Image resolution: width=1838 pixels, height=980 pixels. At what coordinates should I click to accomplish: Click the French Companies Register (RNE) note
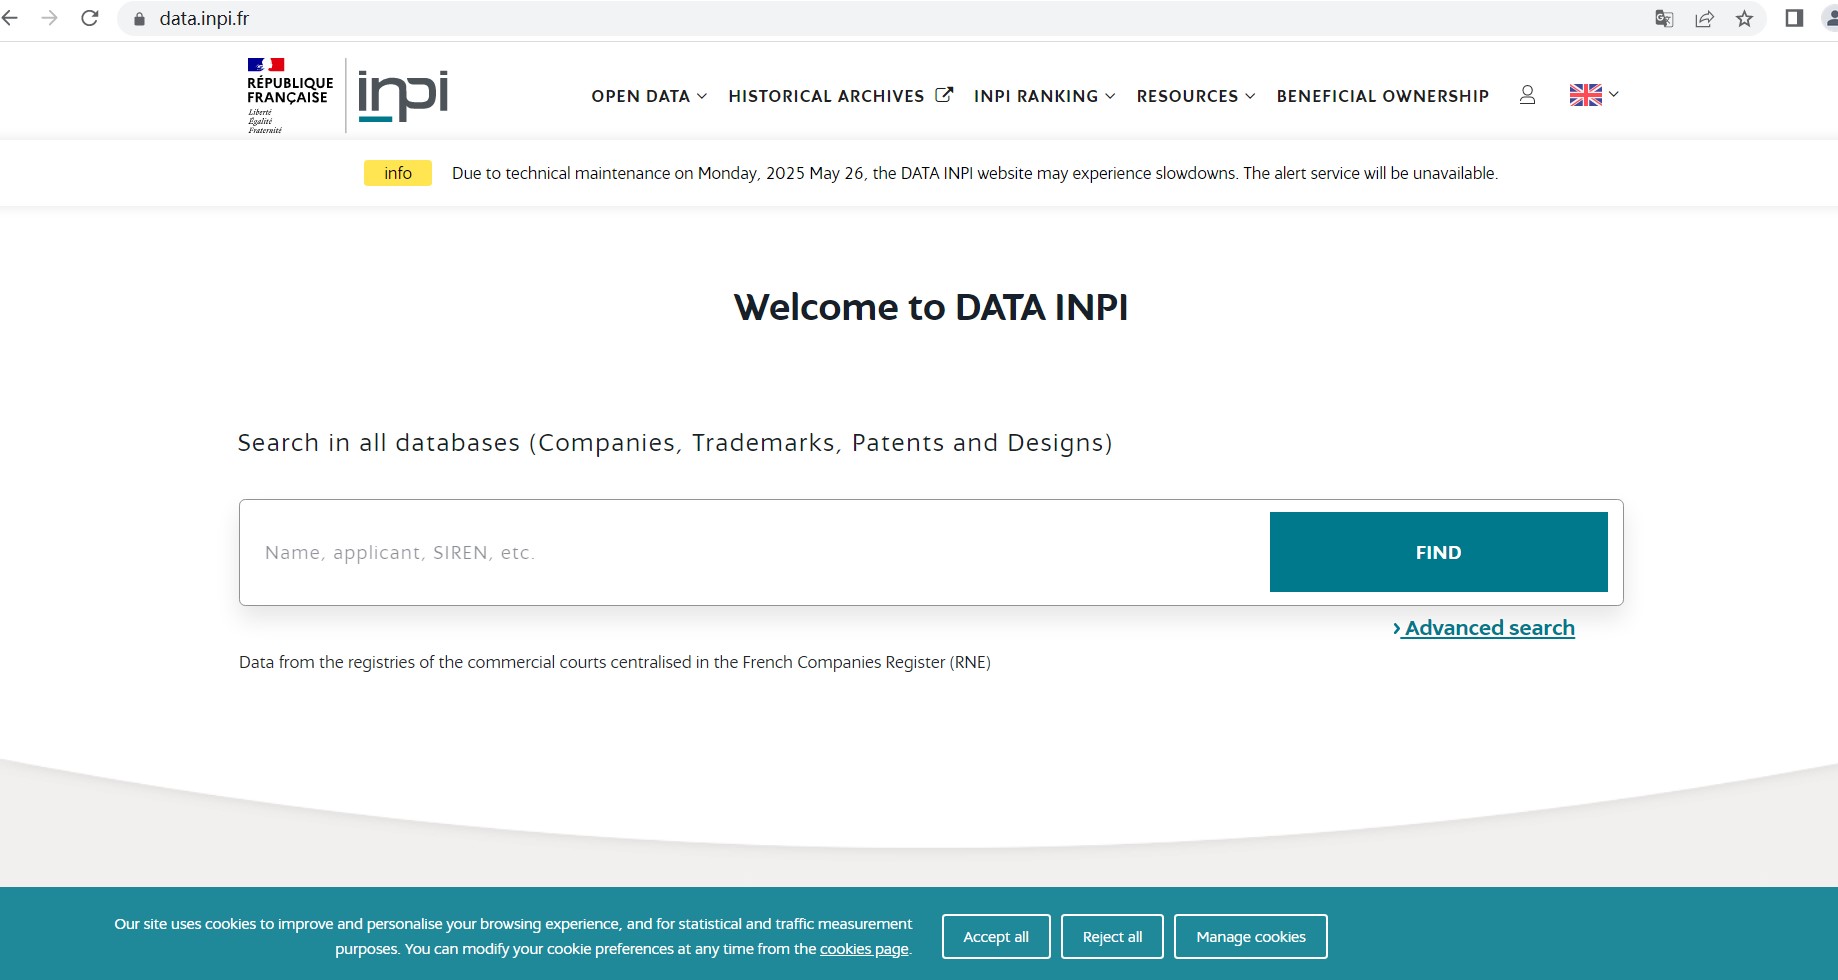point(615,662)
